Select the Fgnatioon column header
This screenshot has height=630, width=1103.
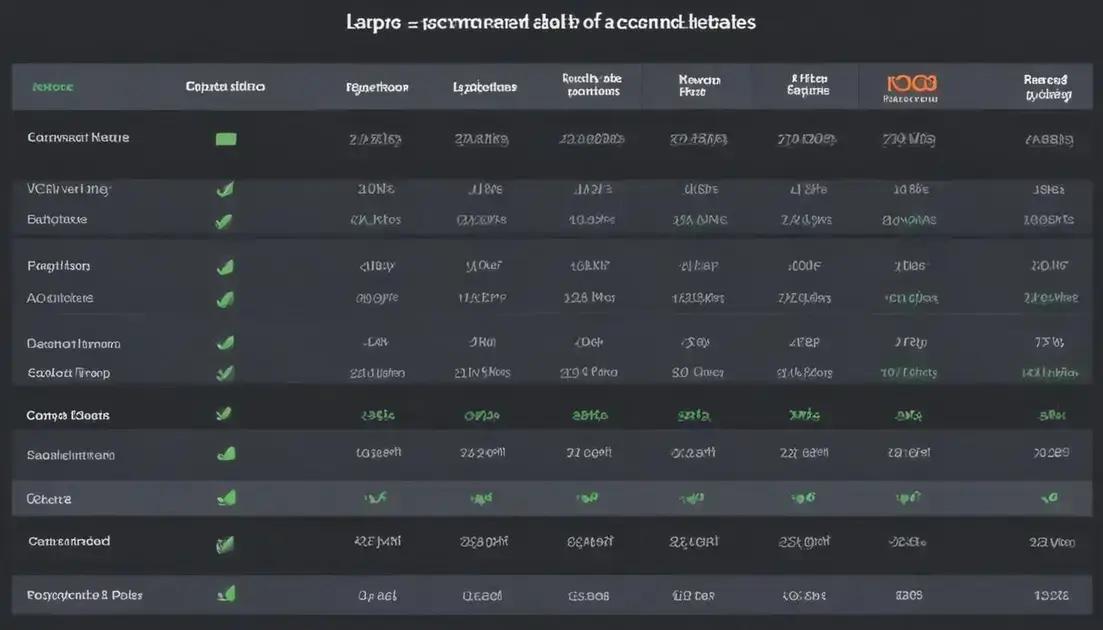coord(377,87)
